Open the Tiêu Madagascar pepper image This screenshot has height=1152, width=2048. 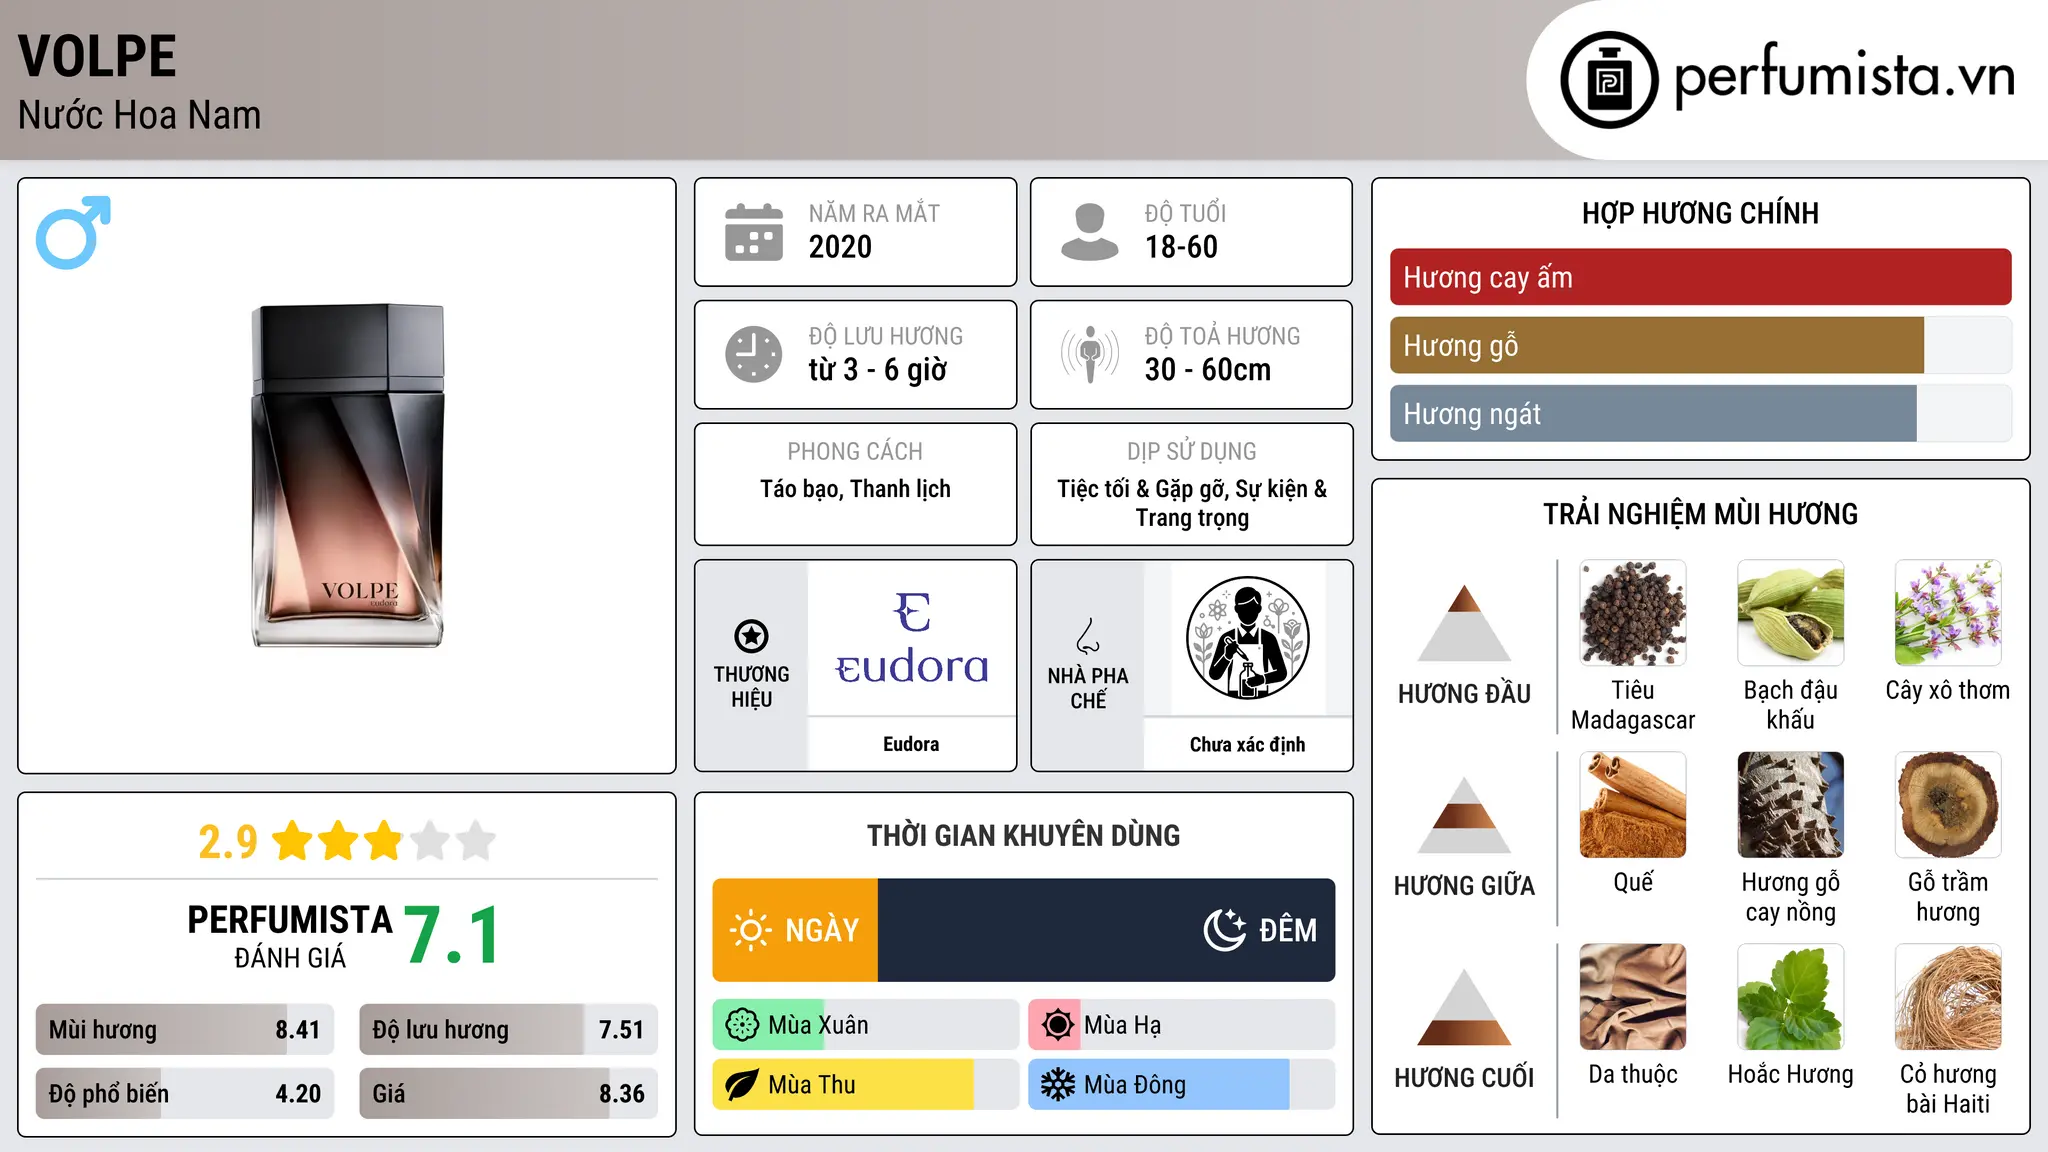[1633, 613]
